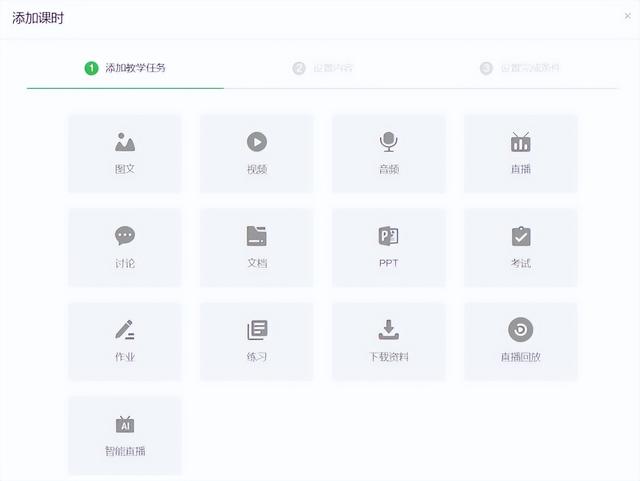Click the 智能直播 label text
640x481 pixels.
pyautogui.click(x=125, y=451)
